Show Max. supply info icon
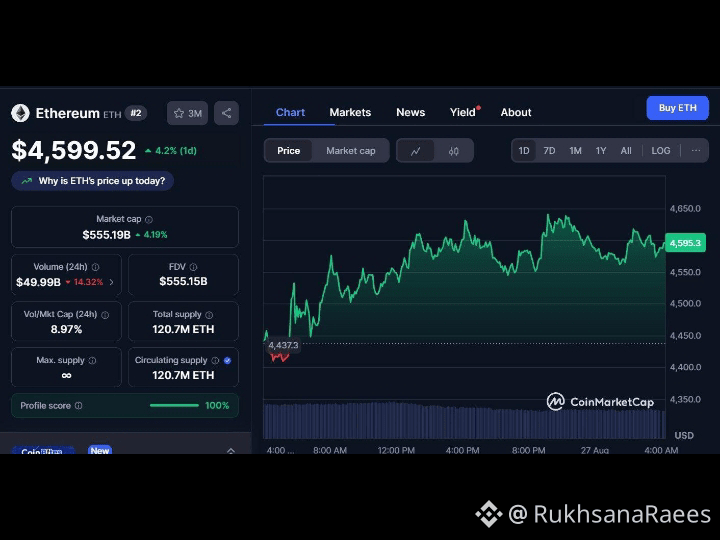720x540 pixels. [x=92, y=361]
